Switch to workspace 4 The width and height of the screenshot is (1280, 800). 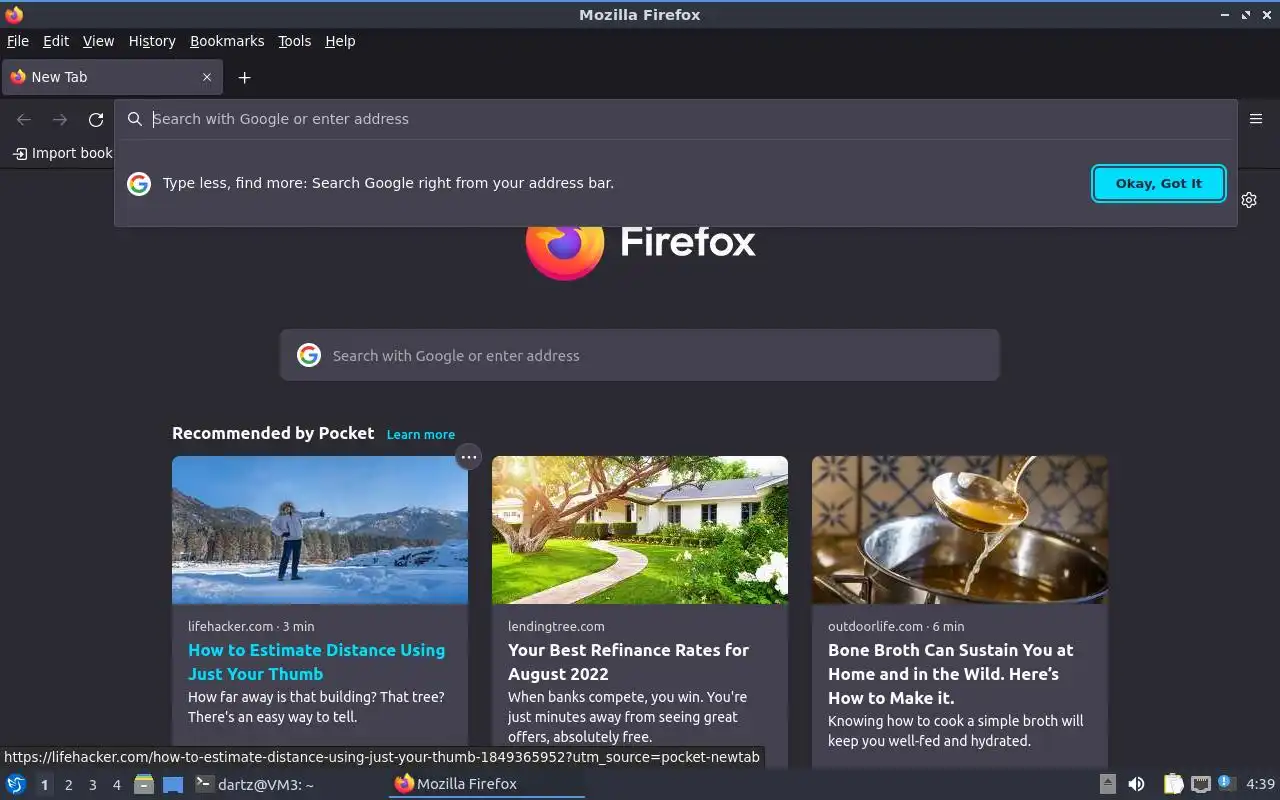116,785
